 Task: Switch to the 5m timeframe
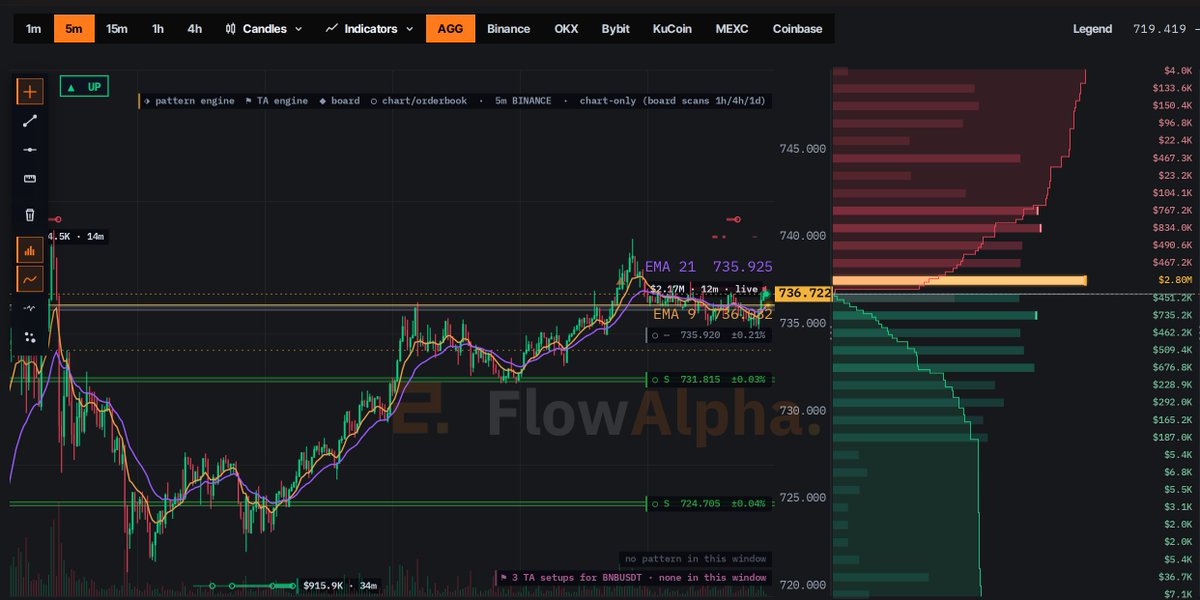pyautogui.click(x=74, y=29)
